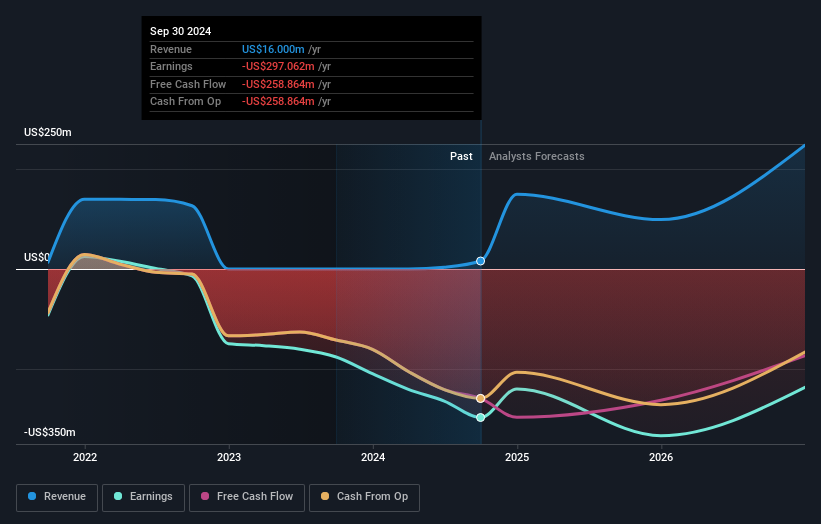Click the blue Revenue data point marker
The height and width of the screenshot is (524, 821).
coord(480,261)
